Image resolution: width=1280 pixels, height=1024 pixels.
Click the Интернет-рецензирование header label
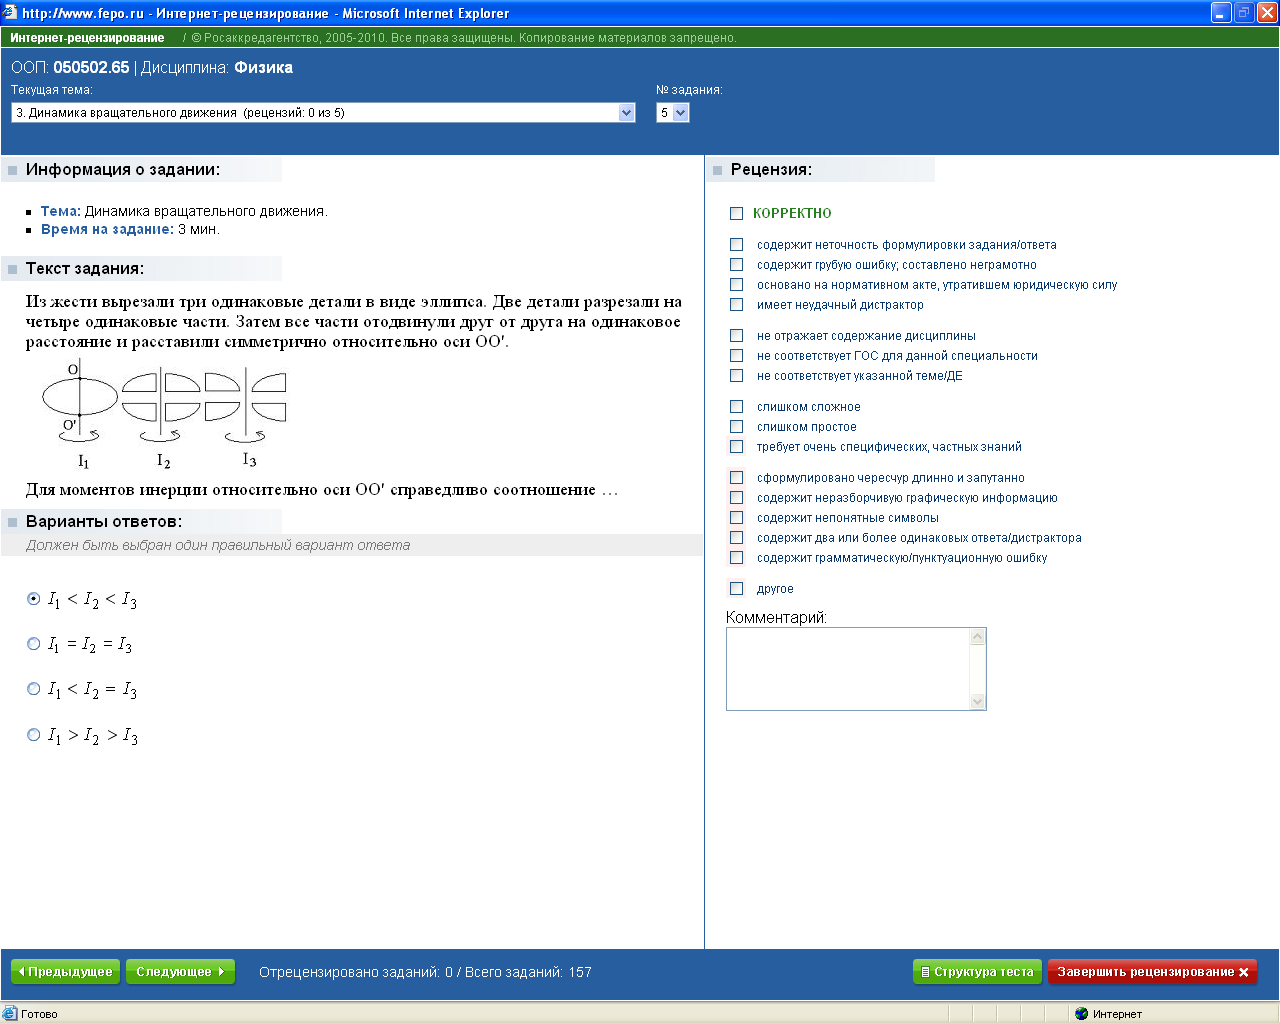87,38
